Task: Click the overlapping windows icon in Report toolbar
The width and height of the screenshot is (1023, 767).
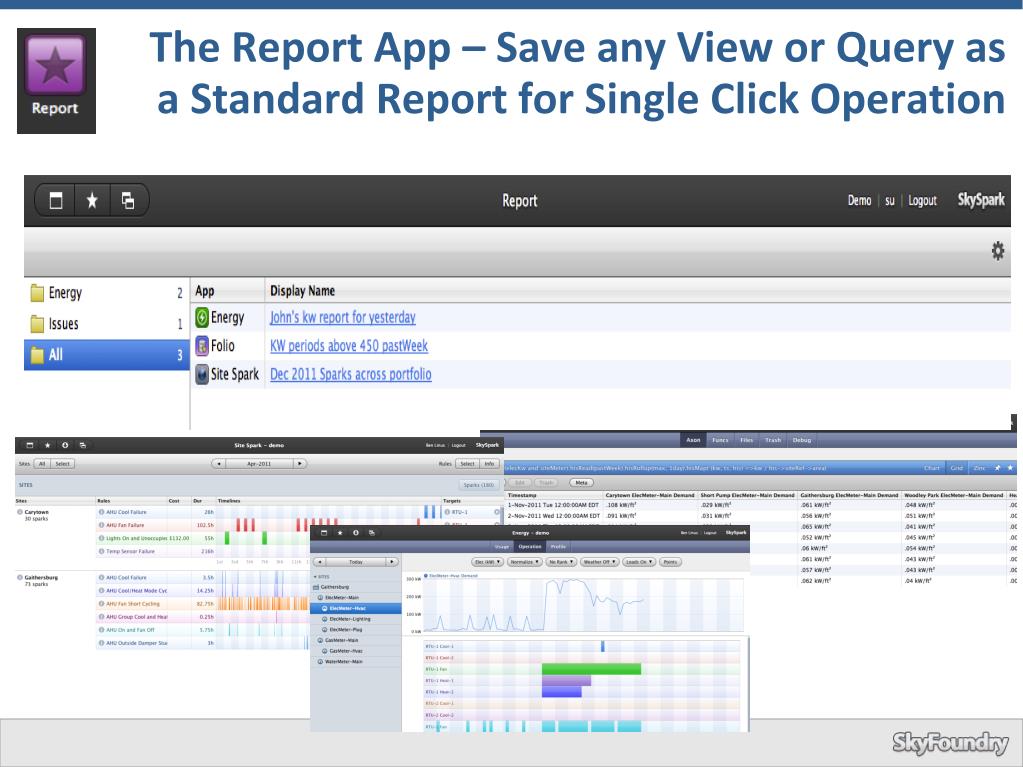Action: 128,200
